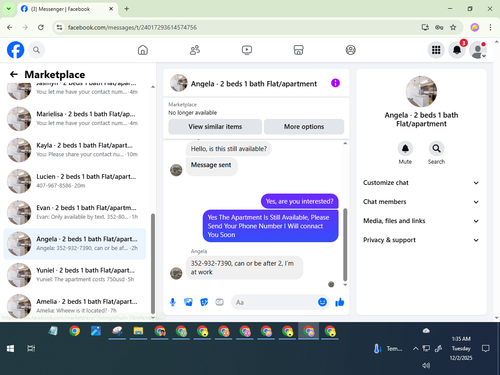The image size is (500, 375).
Task: Go to the Home feed icon
Action: [143, 50]
